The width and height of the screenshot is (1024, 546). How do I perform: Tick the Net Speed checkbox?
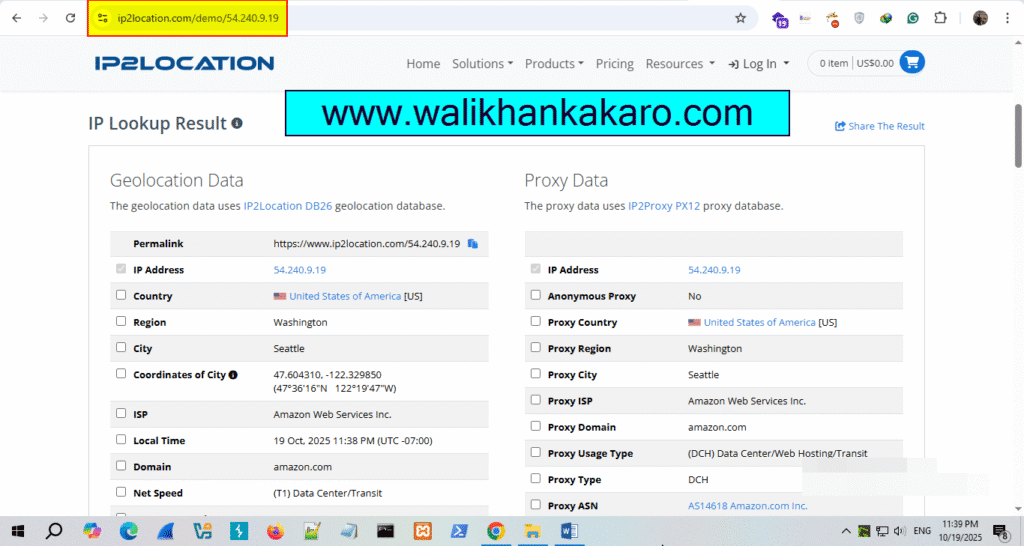pyautogui.click(x=121, y=492)
